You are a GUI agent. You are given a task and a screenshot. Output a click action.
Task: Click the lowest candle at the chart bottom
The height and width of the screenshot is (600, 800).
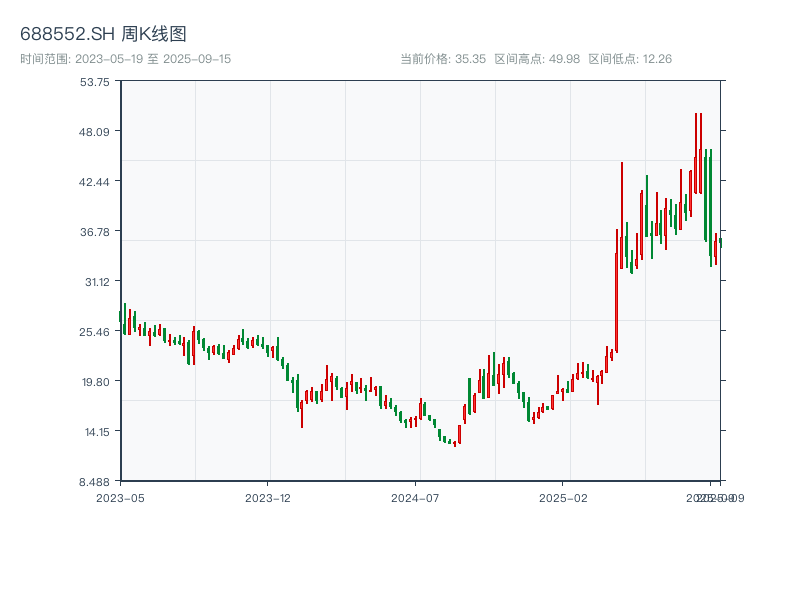455,443
